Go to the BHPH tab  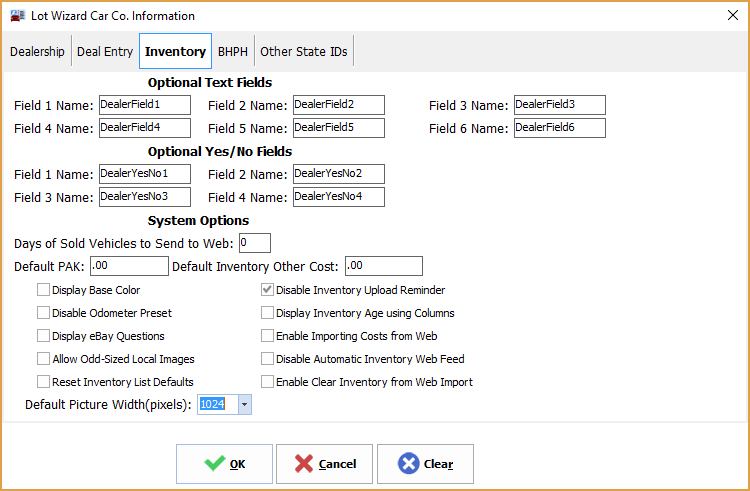click(233, 51)
